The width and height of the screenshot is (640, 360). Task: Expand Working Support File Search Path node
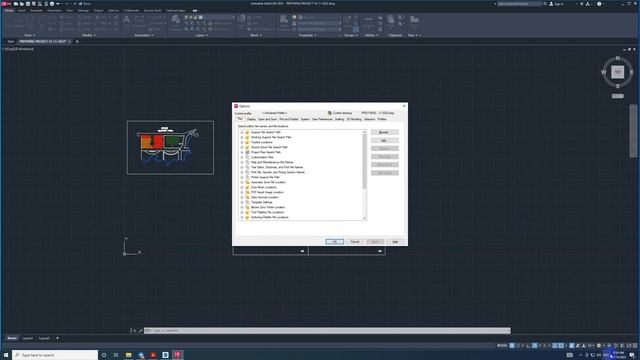click(242, 137)
